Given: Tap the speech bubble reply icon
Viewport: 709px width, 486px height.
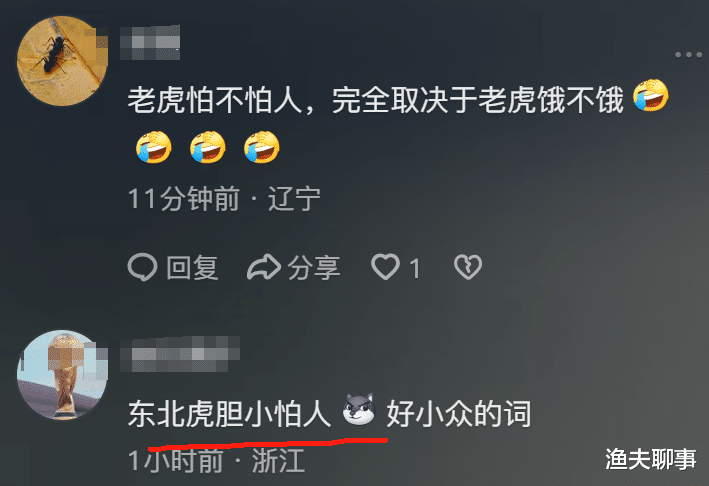Looking at the screenshot, I should 142,267.
